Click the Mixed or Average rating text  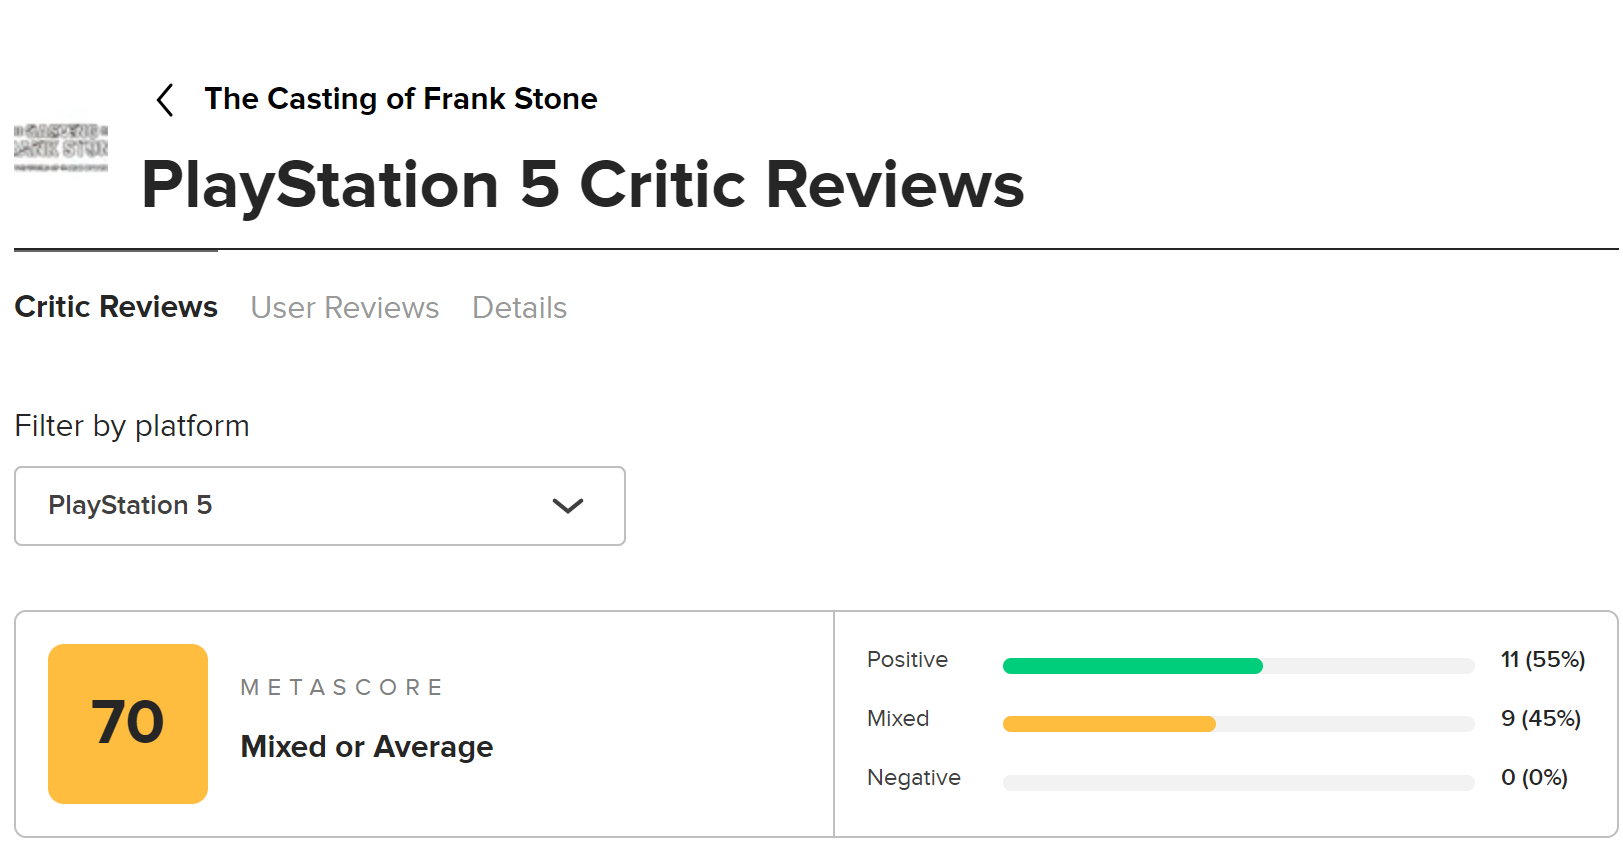tap(366, 747)
